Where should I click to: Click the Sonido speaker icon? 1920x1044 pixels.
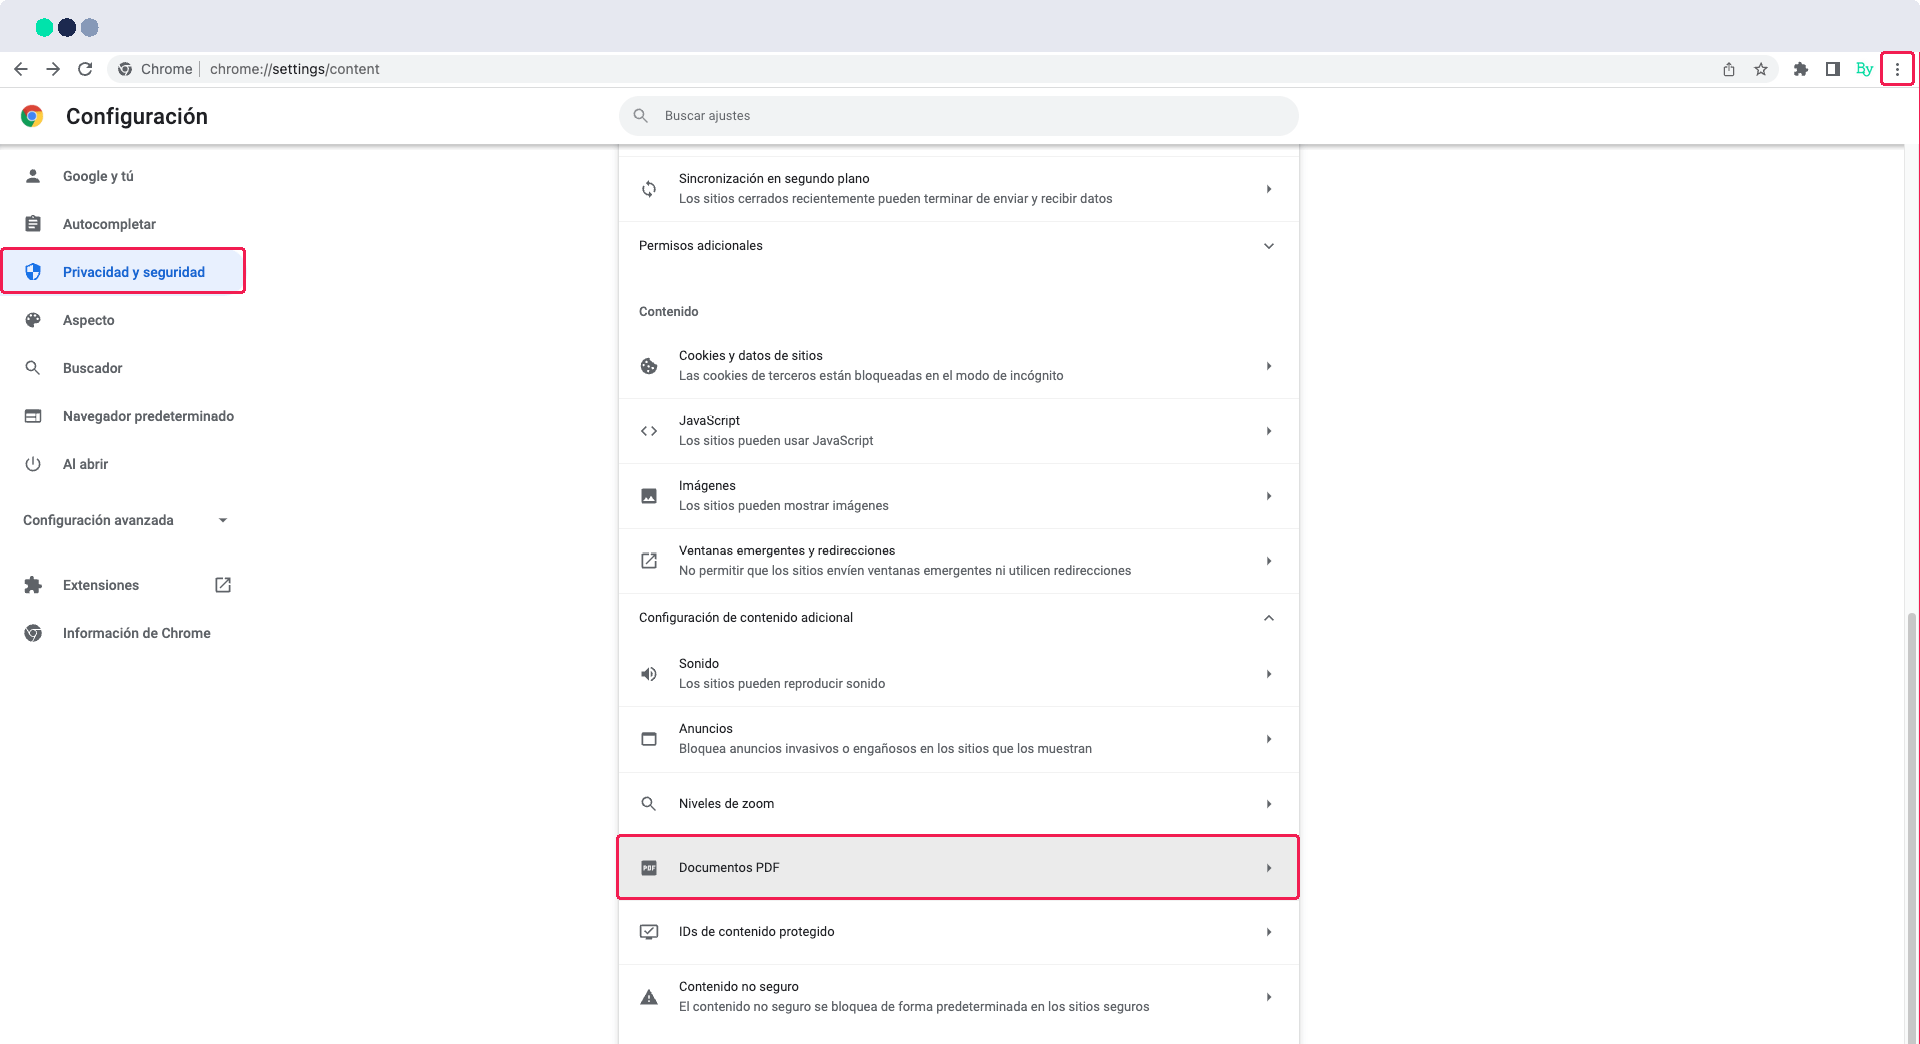650,673
